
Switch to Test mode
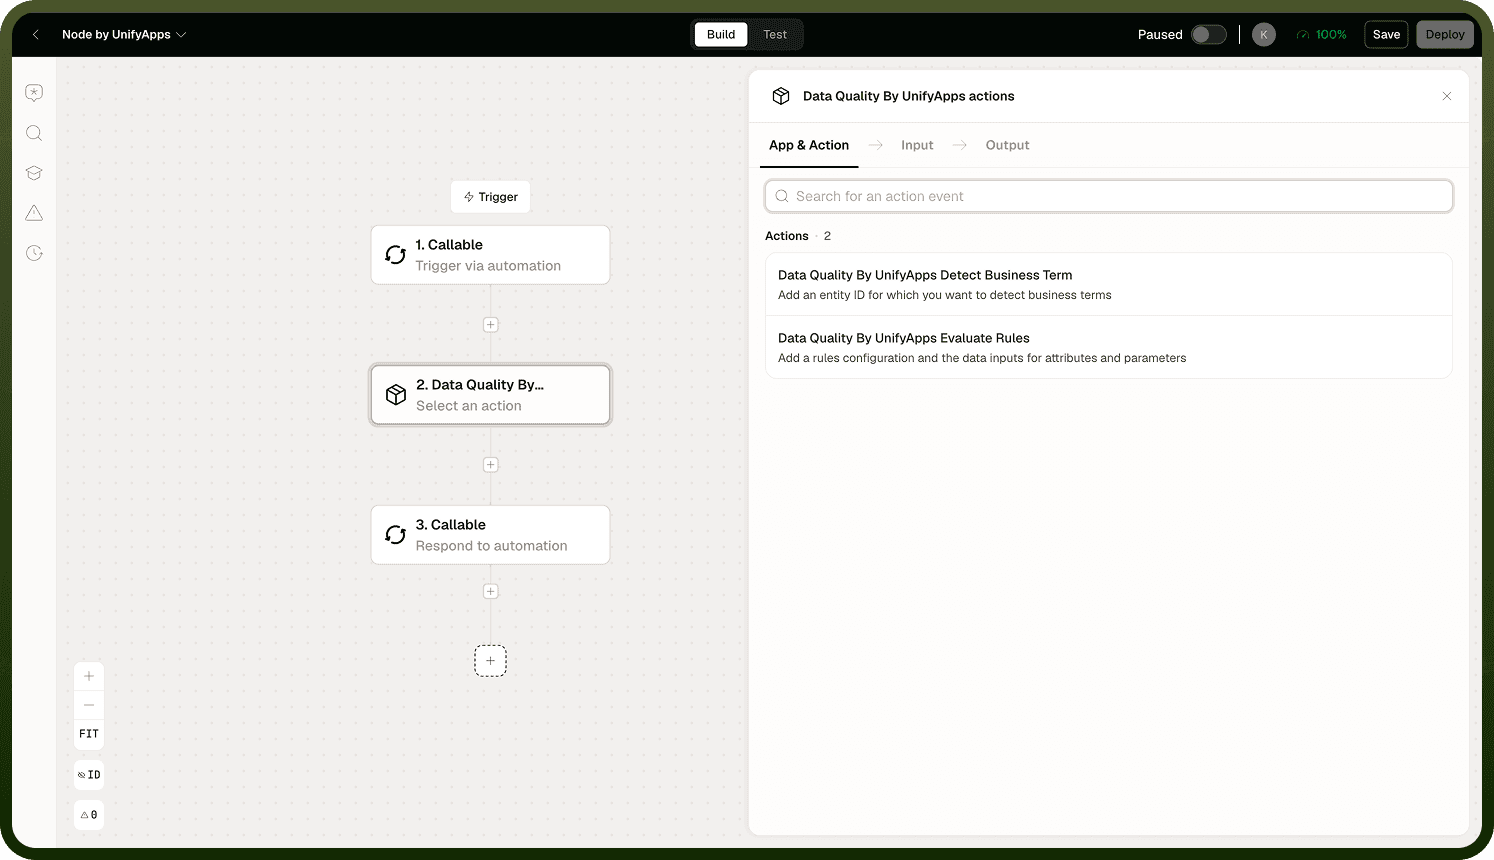[x=775, y=34]
